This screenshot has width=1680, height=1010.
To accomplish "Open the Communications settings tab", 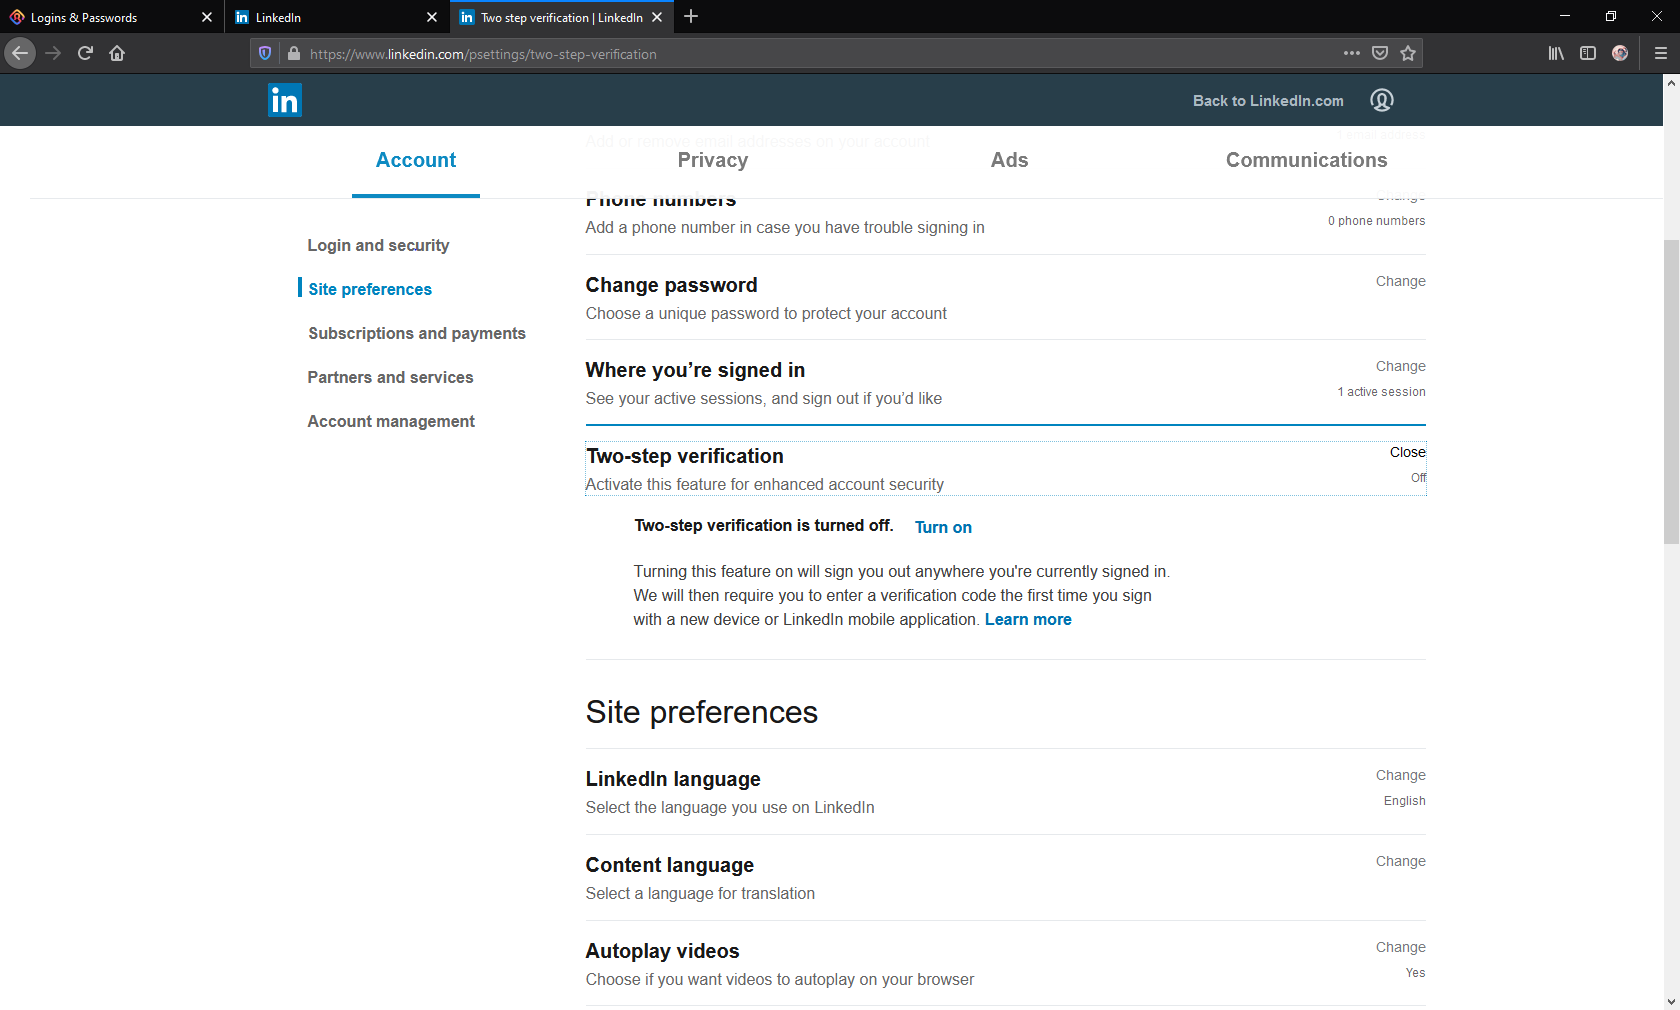I will [1307, 160].
